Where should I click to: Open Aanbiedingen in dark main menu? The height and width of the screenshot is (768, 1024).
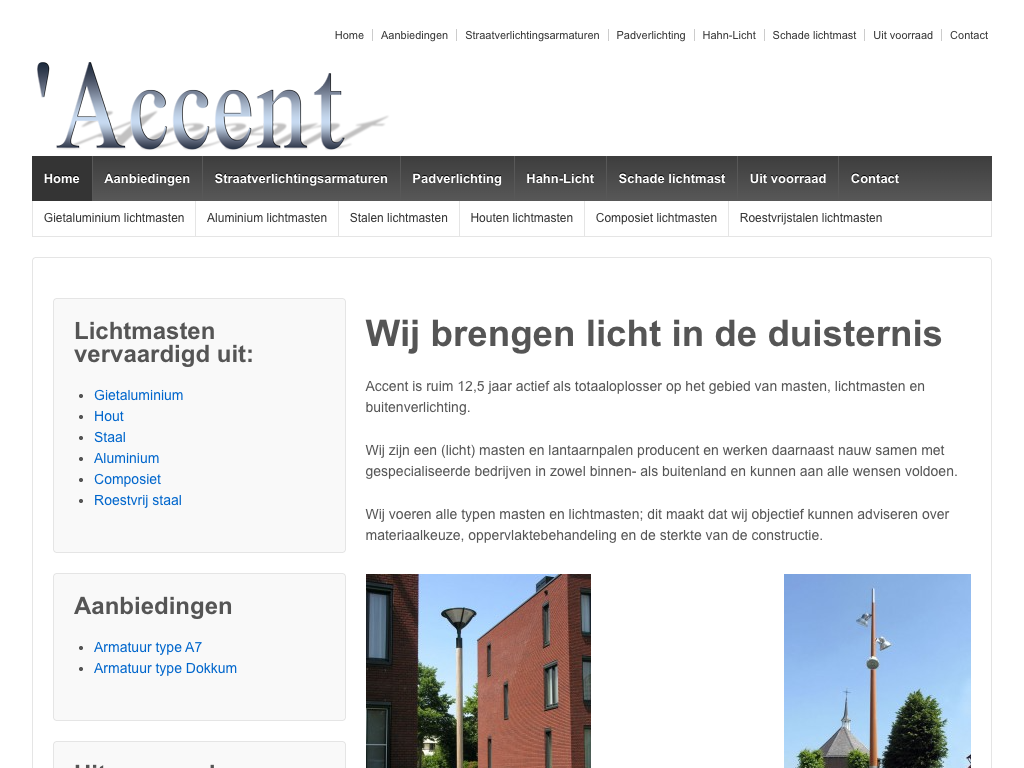click(147, 179)
